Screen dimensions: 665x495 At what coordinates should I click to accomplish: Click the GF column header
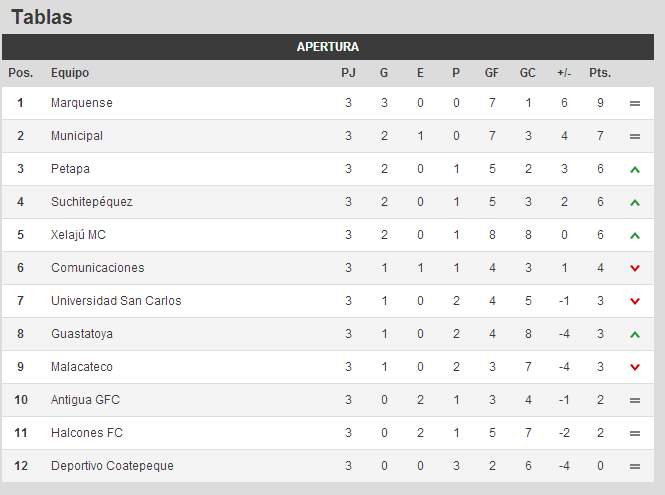492,73
